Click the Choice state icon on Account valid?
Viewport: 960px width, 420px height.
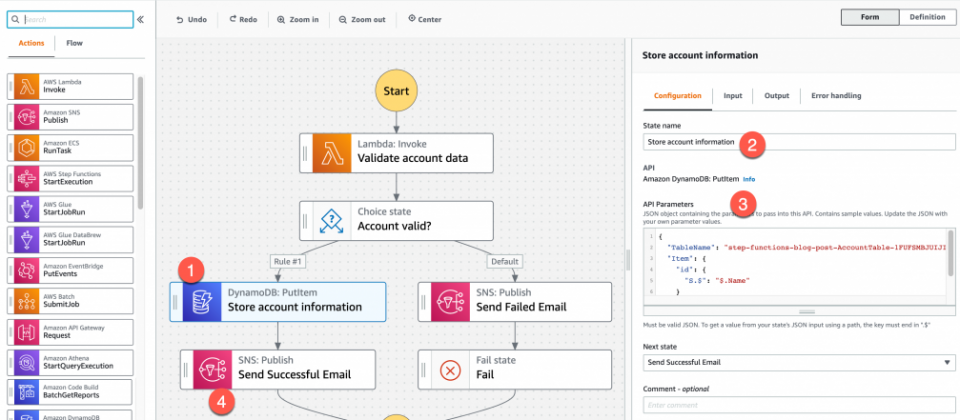332,220
